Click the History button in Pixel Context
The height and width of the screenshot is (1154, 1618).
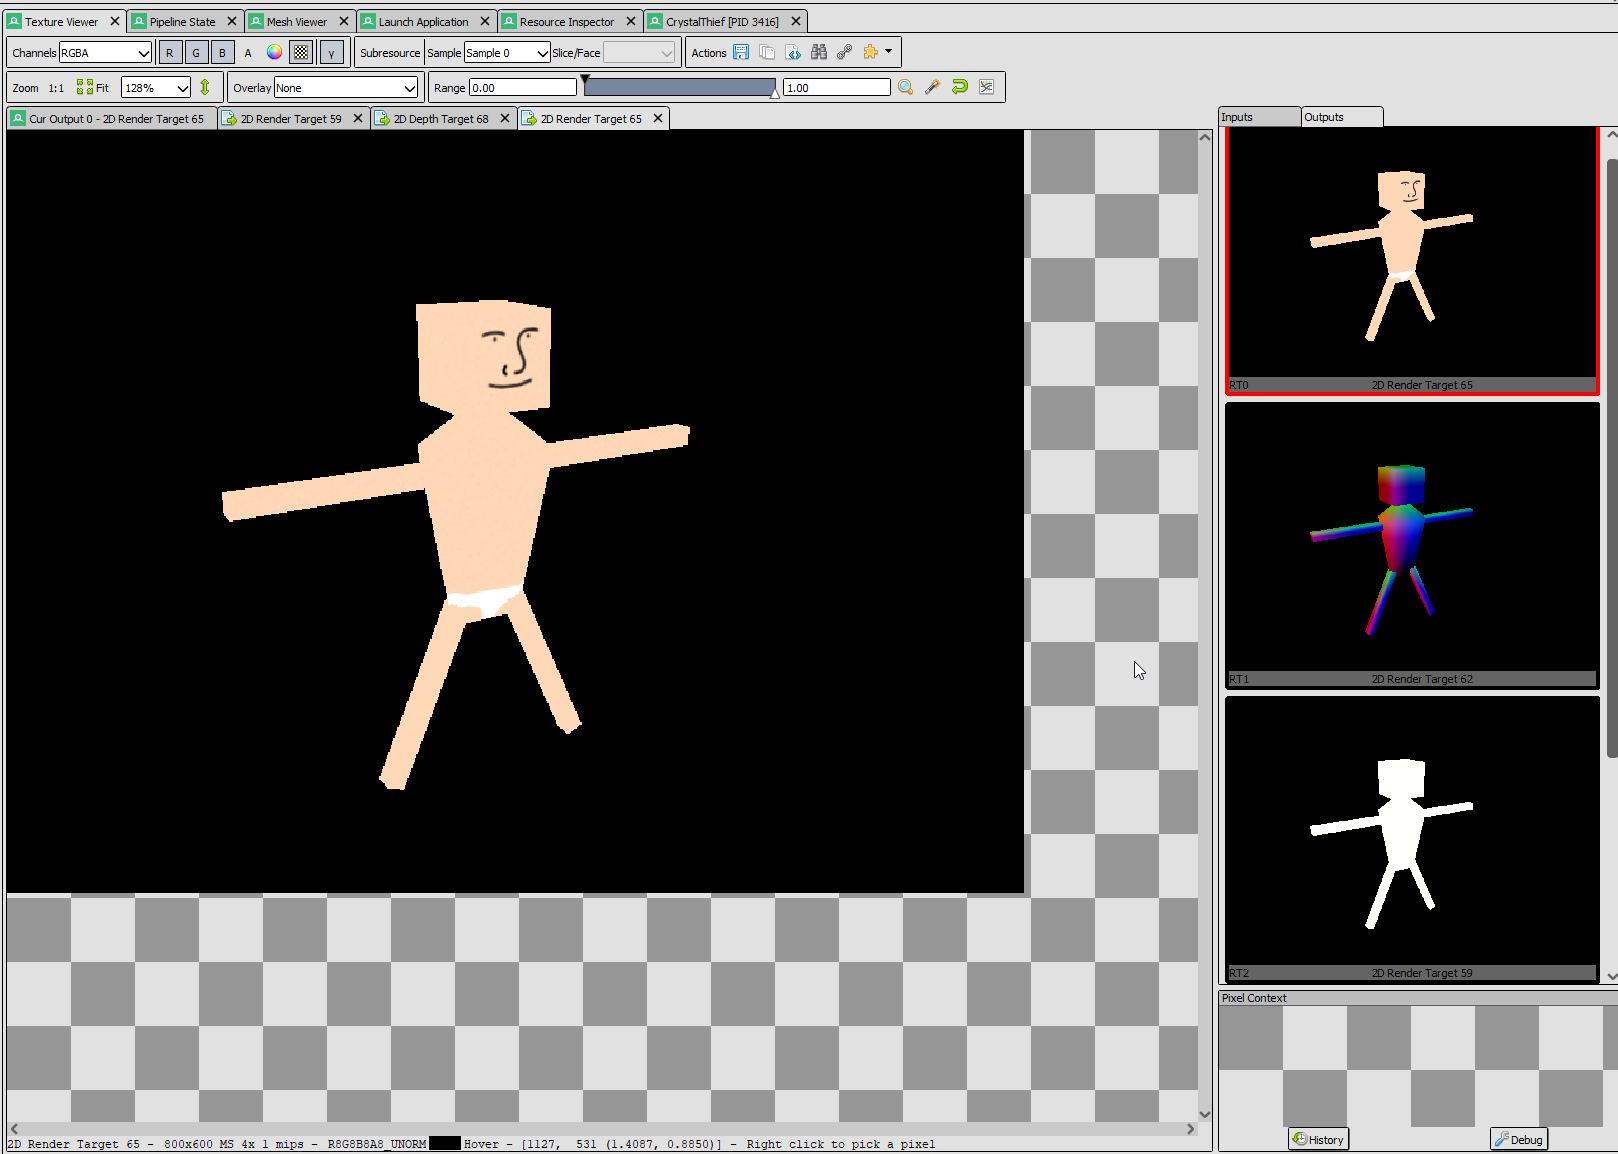coord(1319,1139)
